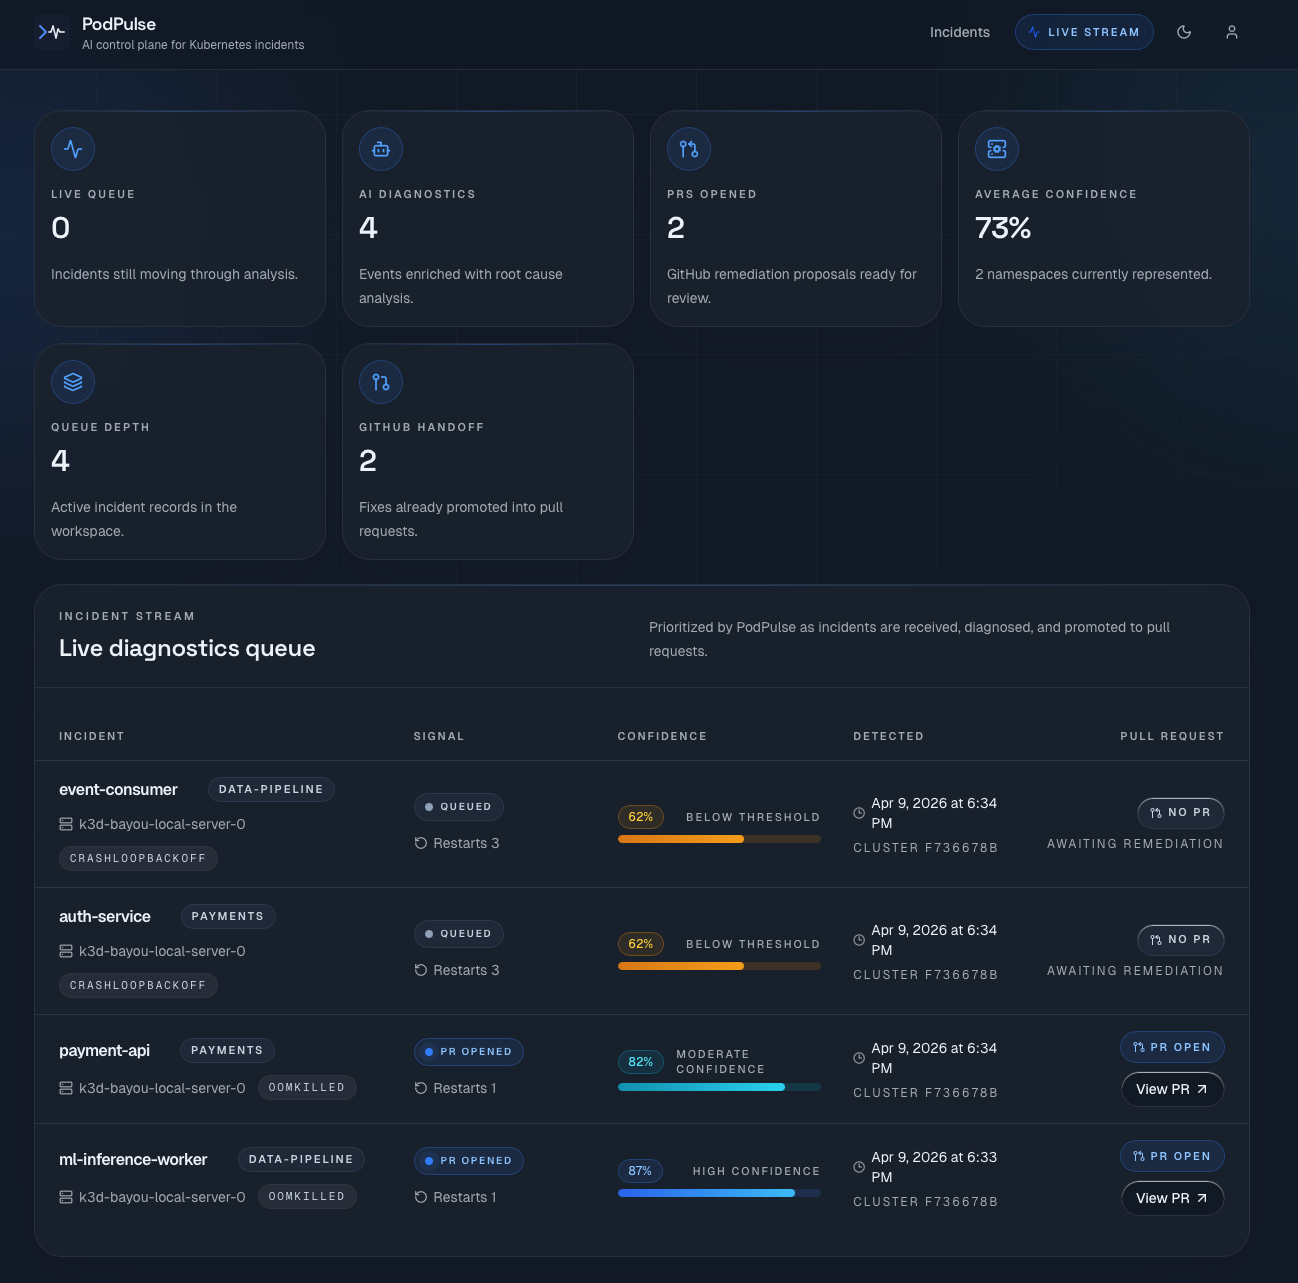This screenshot has height=1283, width=1298.
Task: Click the GitHub Handoff branch icon
Action: (381, 382)
